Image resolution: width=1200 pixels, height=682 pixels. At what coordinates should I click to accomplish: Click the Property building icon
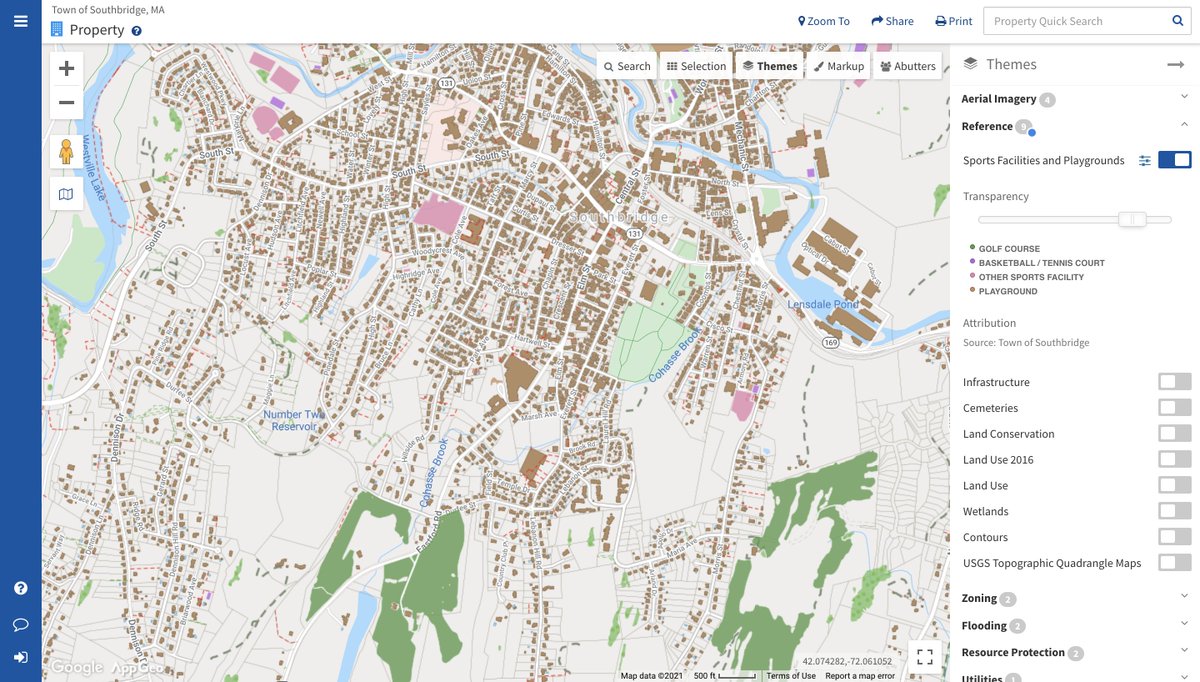57,30
